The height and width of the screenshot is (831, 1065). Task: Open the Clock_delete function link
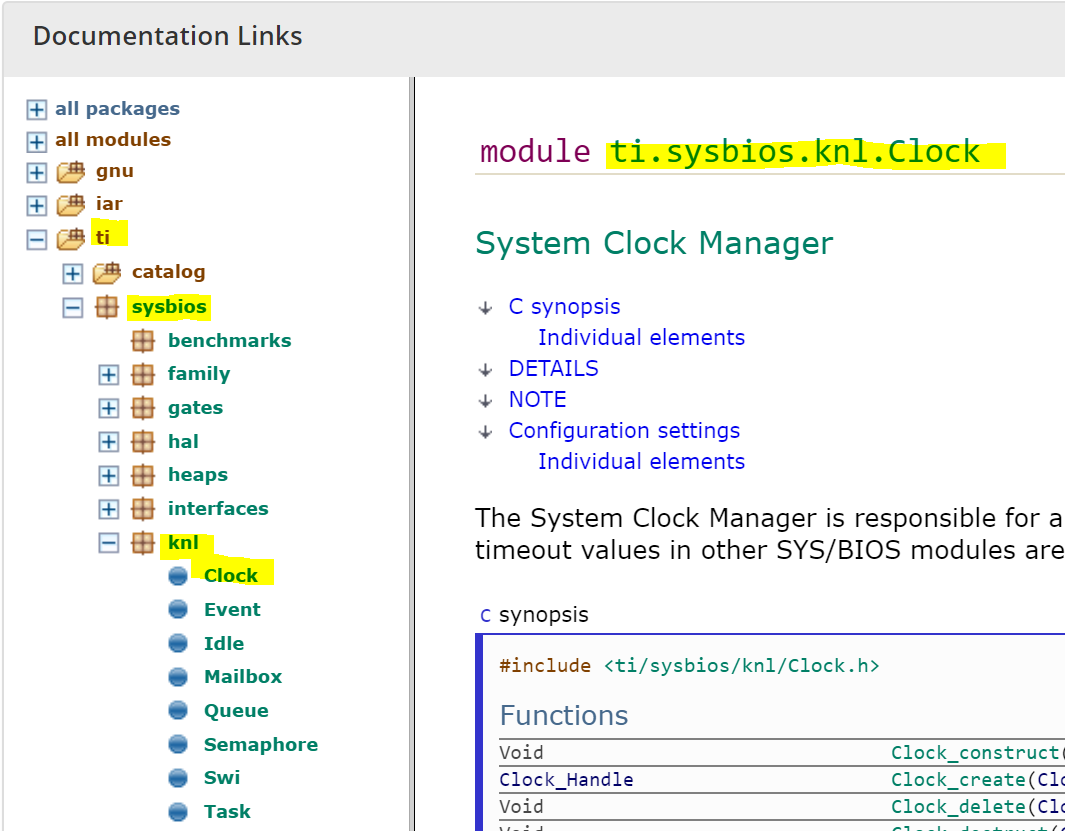[958, 807]
